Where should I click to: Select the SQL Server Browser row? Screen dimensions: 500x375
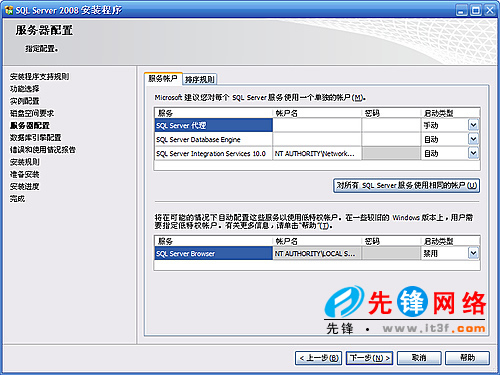click(x=214, y=253)
